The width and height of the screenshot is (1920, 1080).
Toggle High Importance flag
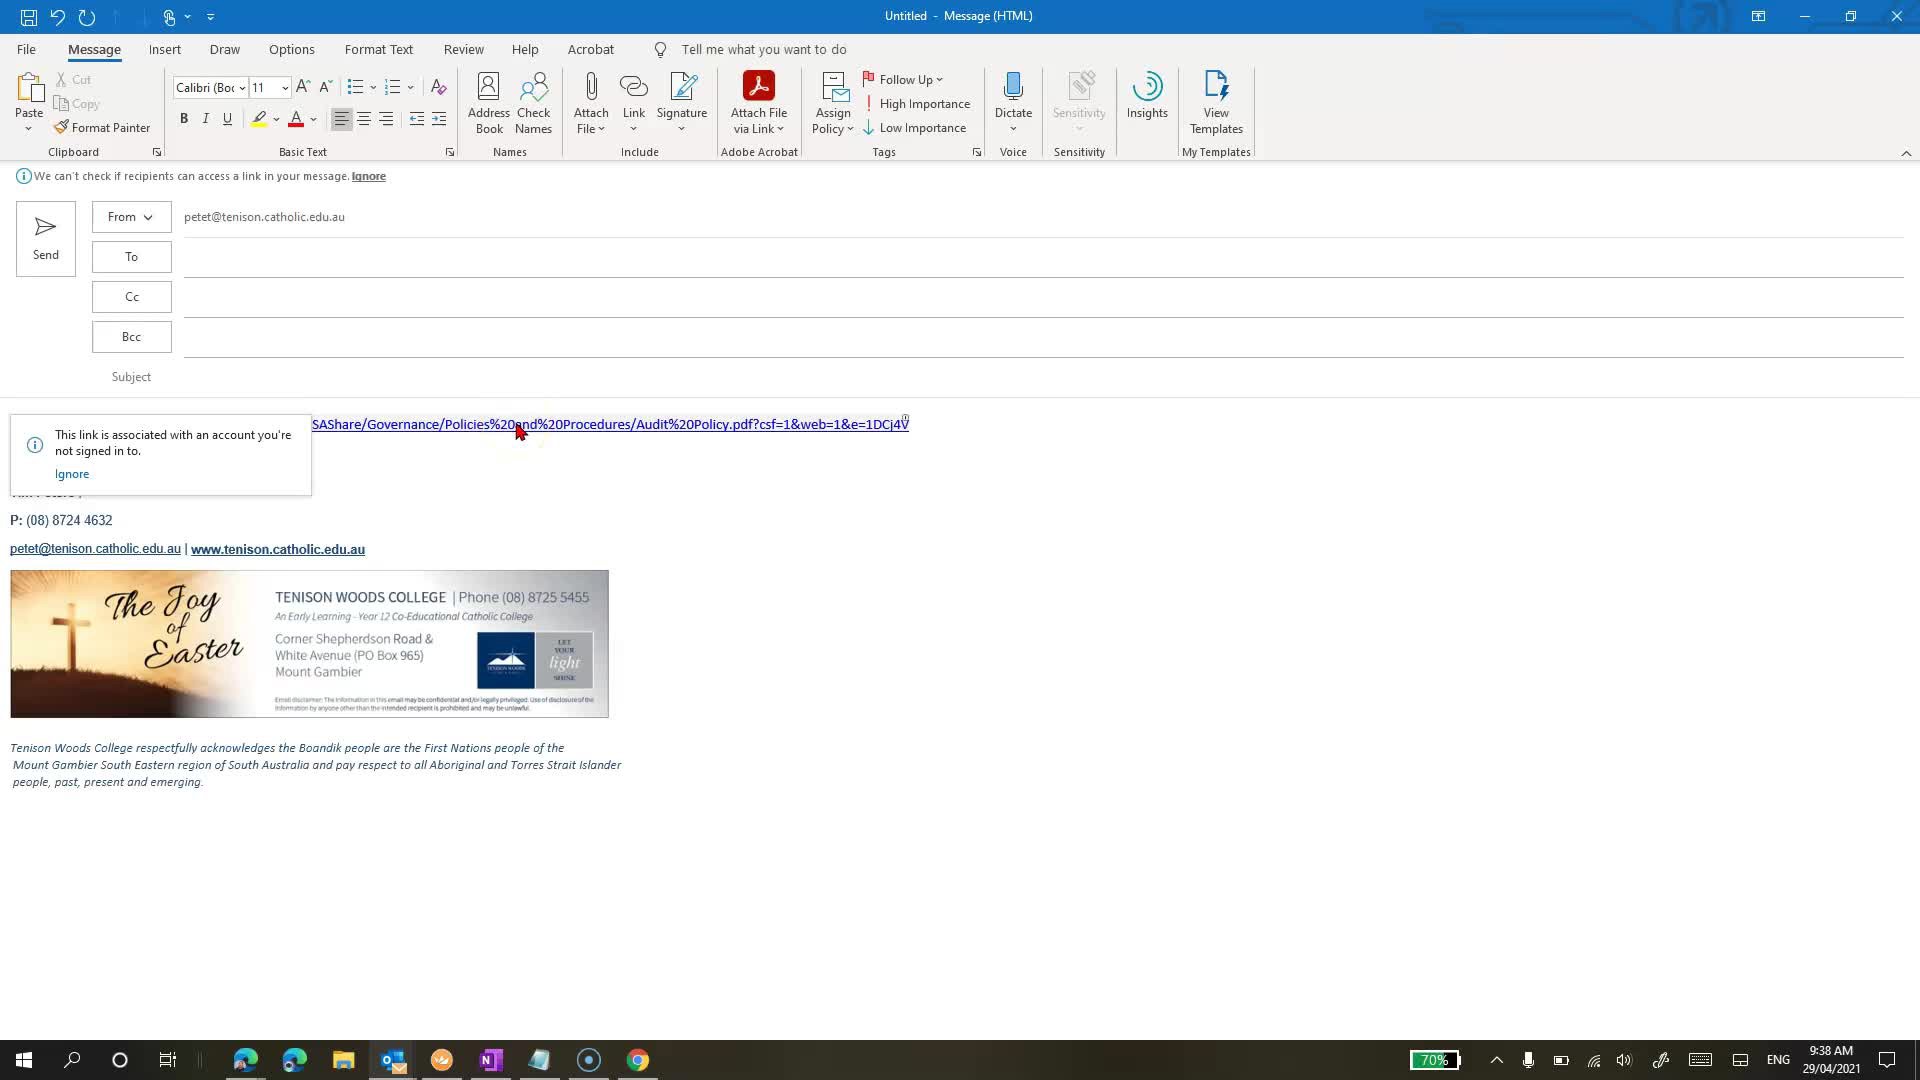point(916,104)
